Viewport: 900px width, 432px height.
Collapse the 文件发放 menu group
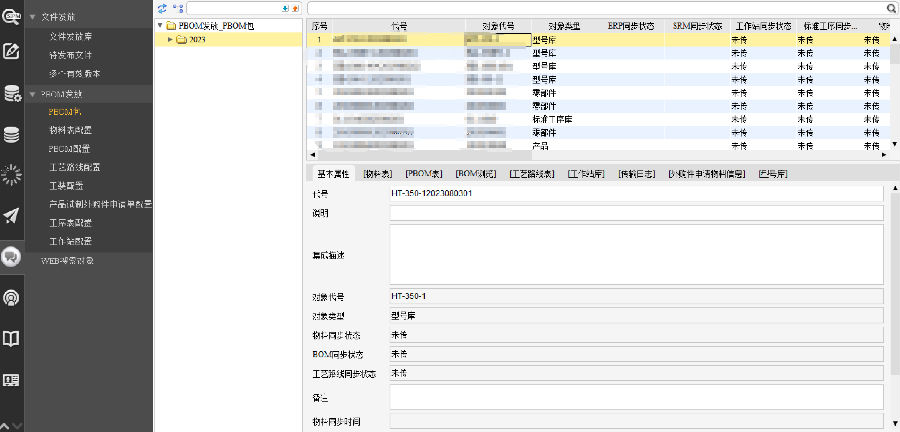32,18
